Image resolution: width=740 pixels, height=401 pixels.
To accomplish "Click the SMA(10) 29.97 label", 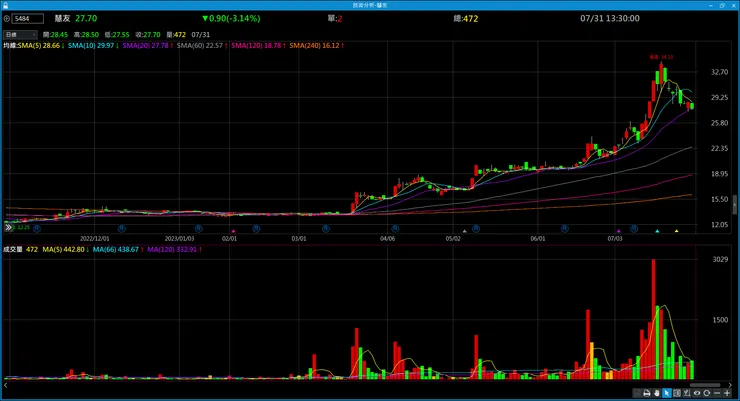I will click(93, 46).
